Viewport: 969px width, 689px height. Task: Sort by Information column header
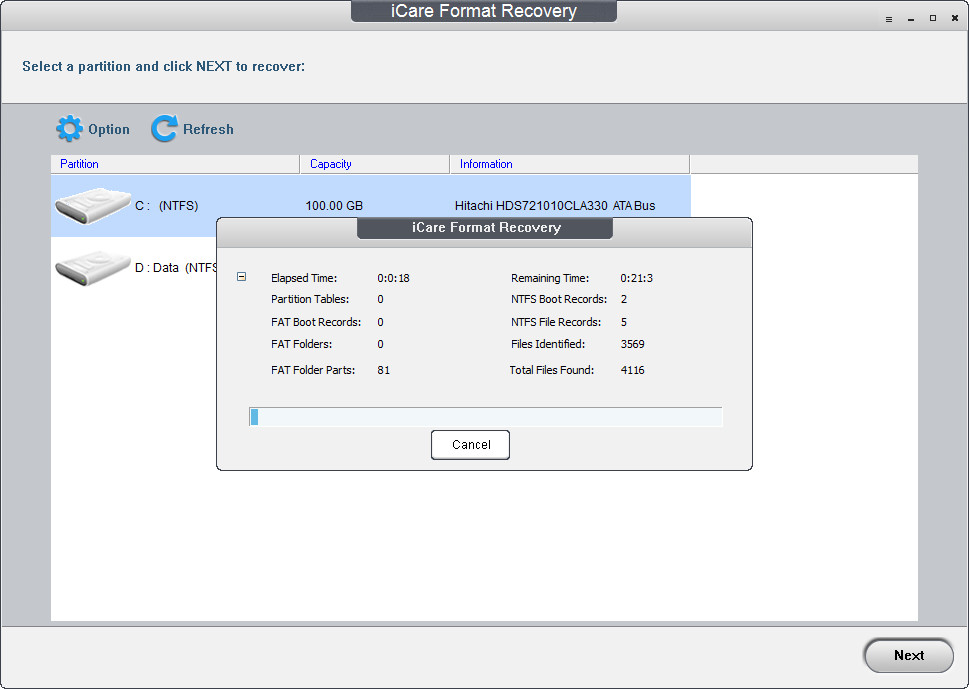pyautogui.click(x=570, y=164)
